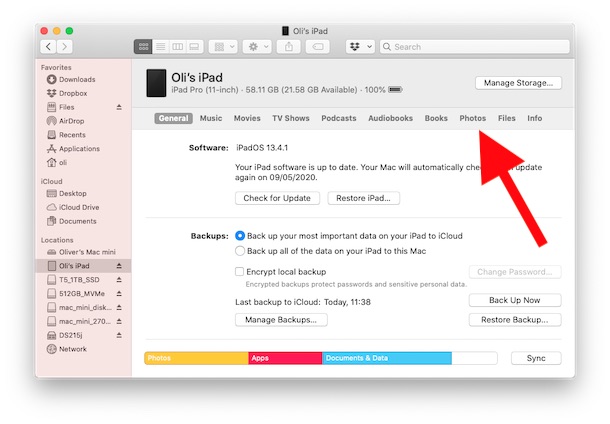Switch Finder to icon view

[143, 47]
